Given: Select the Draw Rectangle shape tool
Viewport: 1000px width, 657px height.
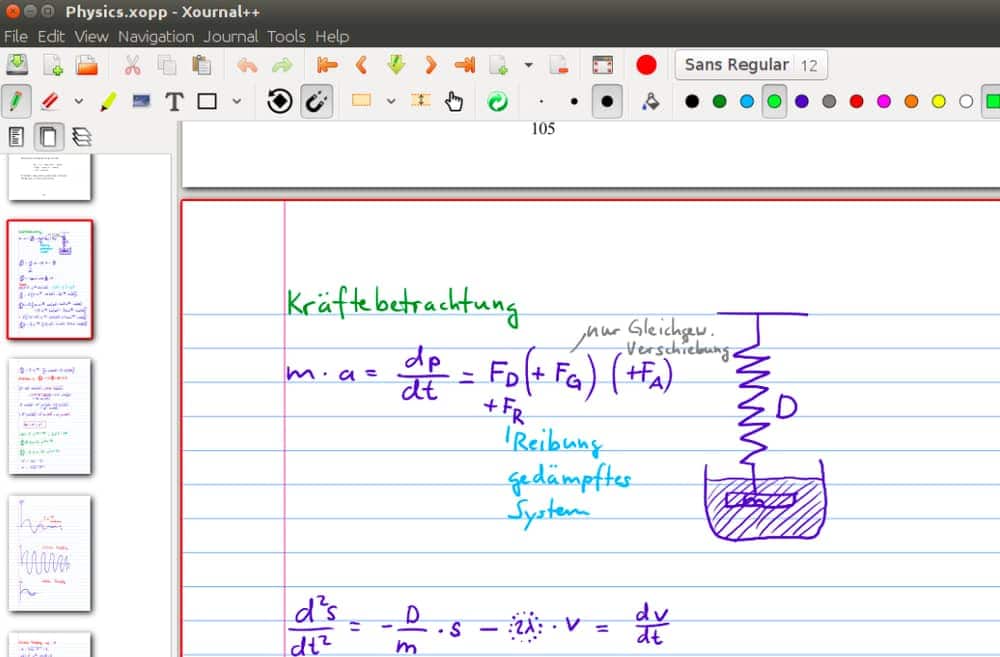Looking at the screenshot, I should [x=207, y=101].
